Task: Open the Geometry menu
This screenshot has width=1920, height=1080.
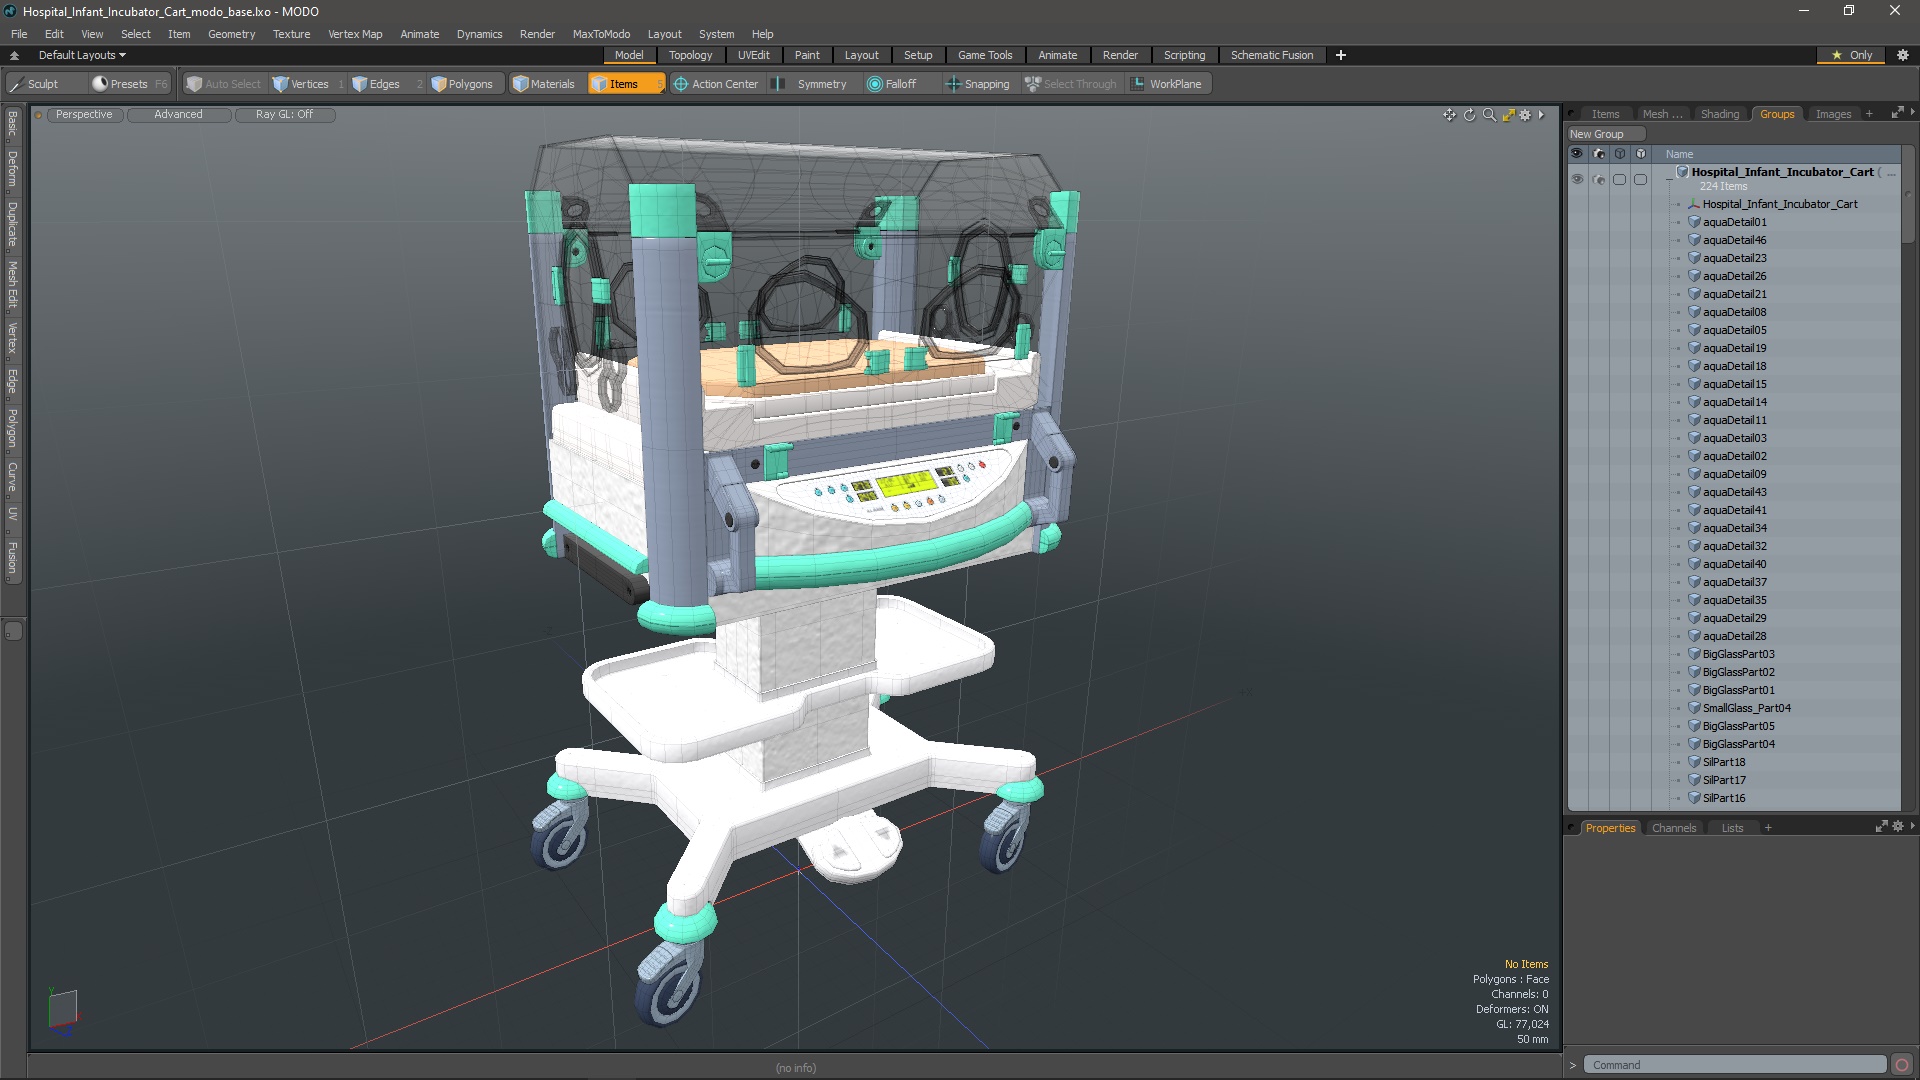Action: [x=231, y=34]
